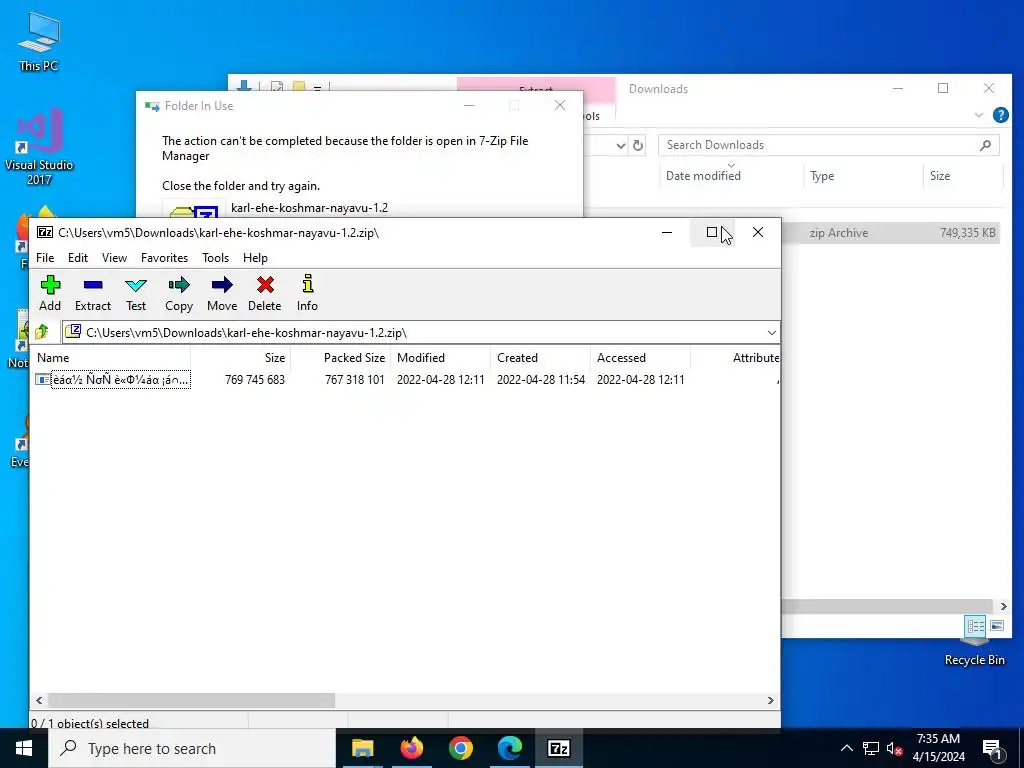Image resolution: width=1024 pixels, height=768 pixels.
Task: Go up one folder level in 7-Zip
Action: pos(42,332)
